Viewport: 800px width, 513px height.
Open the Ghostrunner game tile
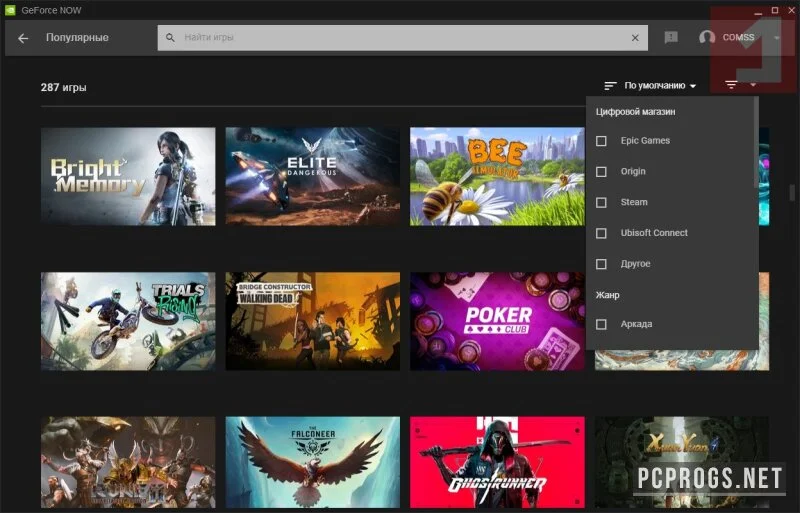[497, 462]
